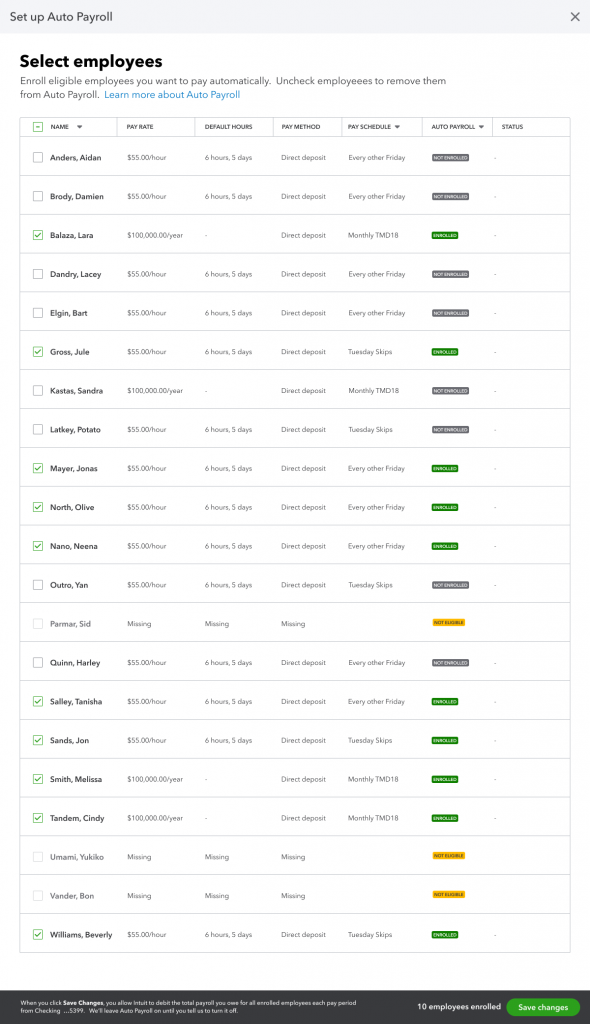This screenshot has height=1024, width=590.
Task: Toggle the select-all checkbox in header
Action: (x=38, y=127)
